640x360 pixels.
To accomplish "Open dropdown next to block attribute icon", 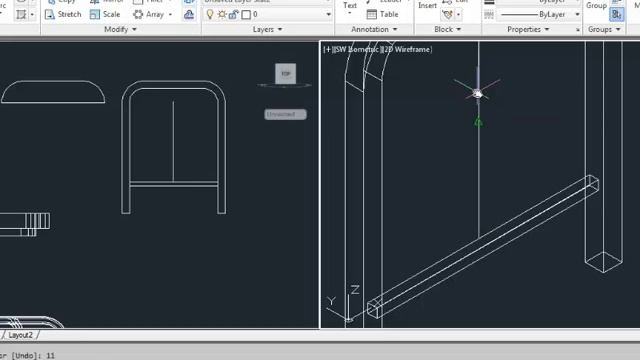I will coord(458,15).
